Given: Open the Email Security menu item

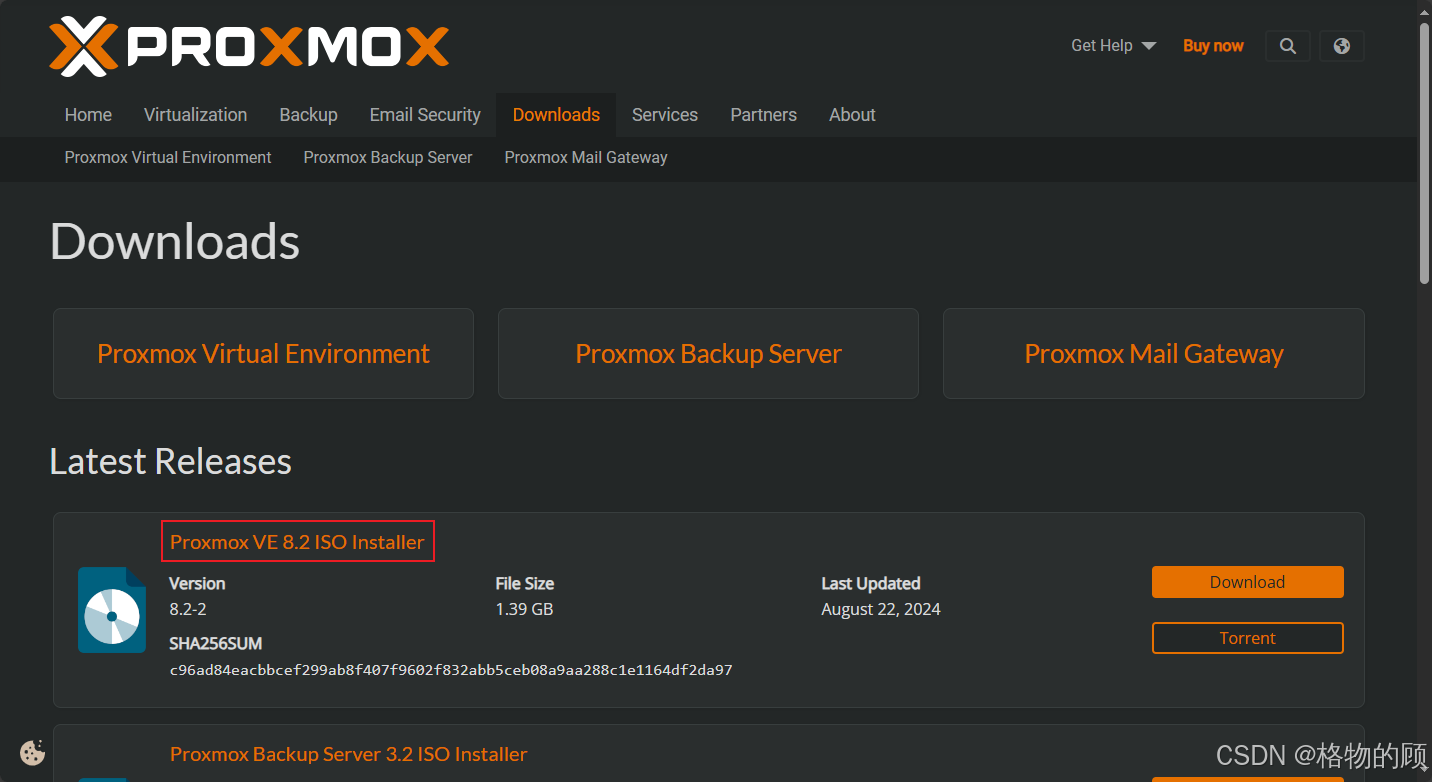Looking at the screenshot, I should [x=425, y=115].
